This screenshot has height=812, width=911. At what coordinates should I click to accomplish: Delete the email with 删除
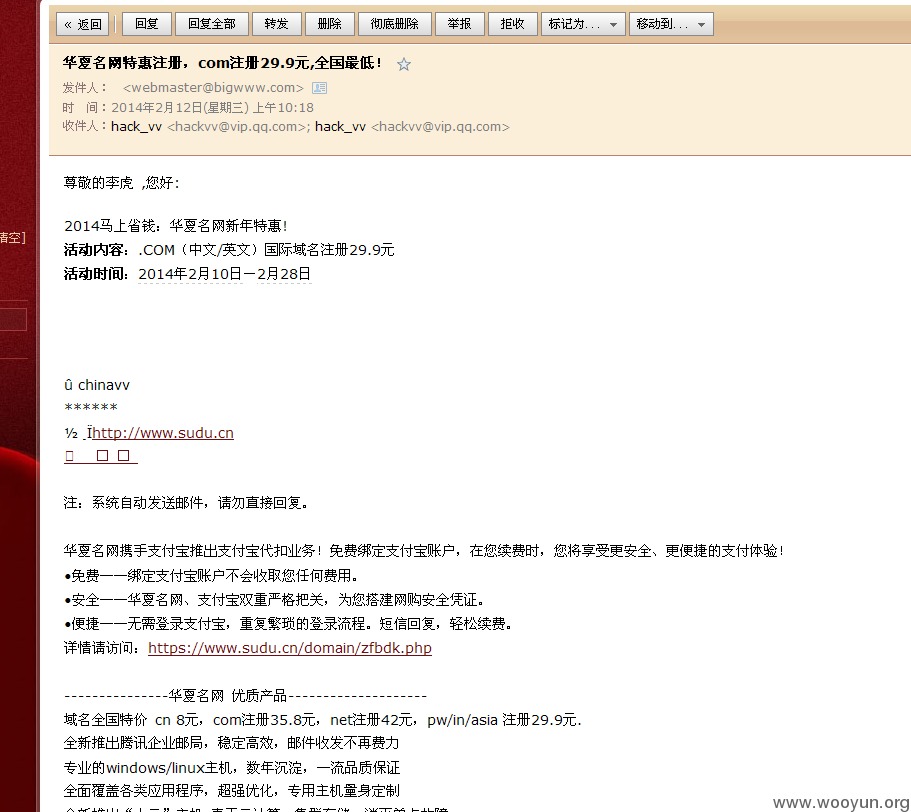(329, 24)
